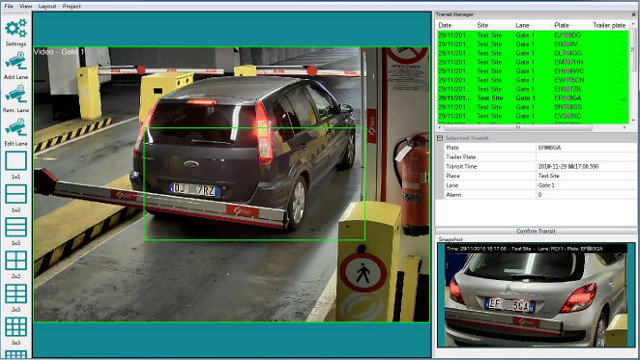Click the Rem. Lane camera icon

pyautogui.click(x=16, y=95)
